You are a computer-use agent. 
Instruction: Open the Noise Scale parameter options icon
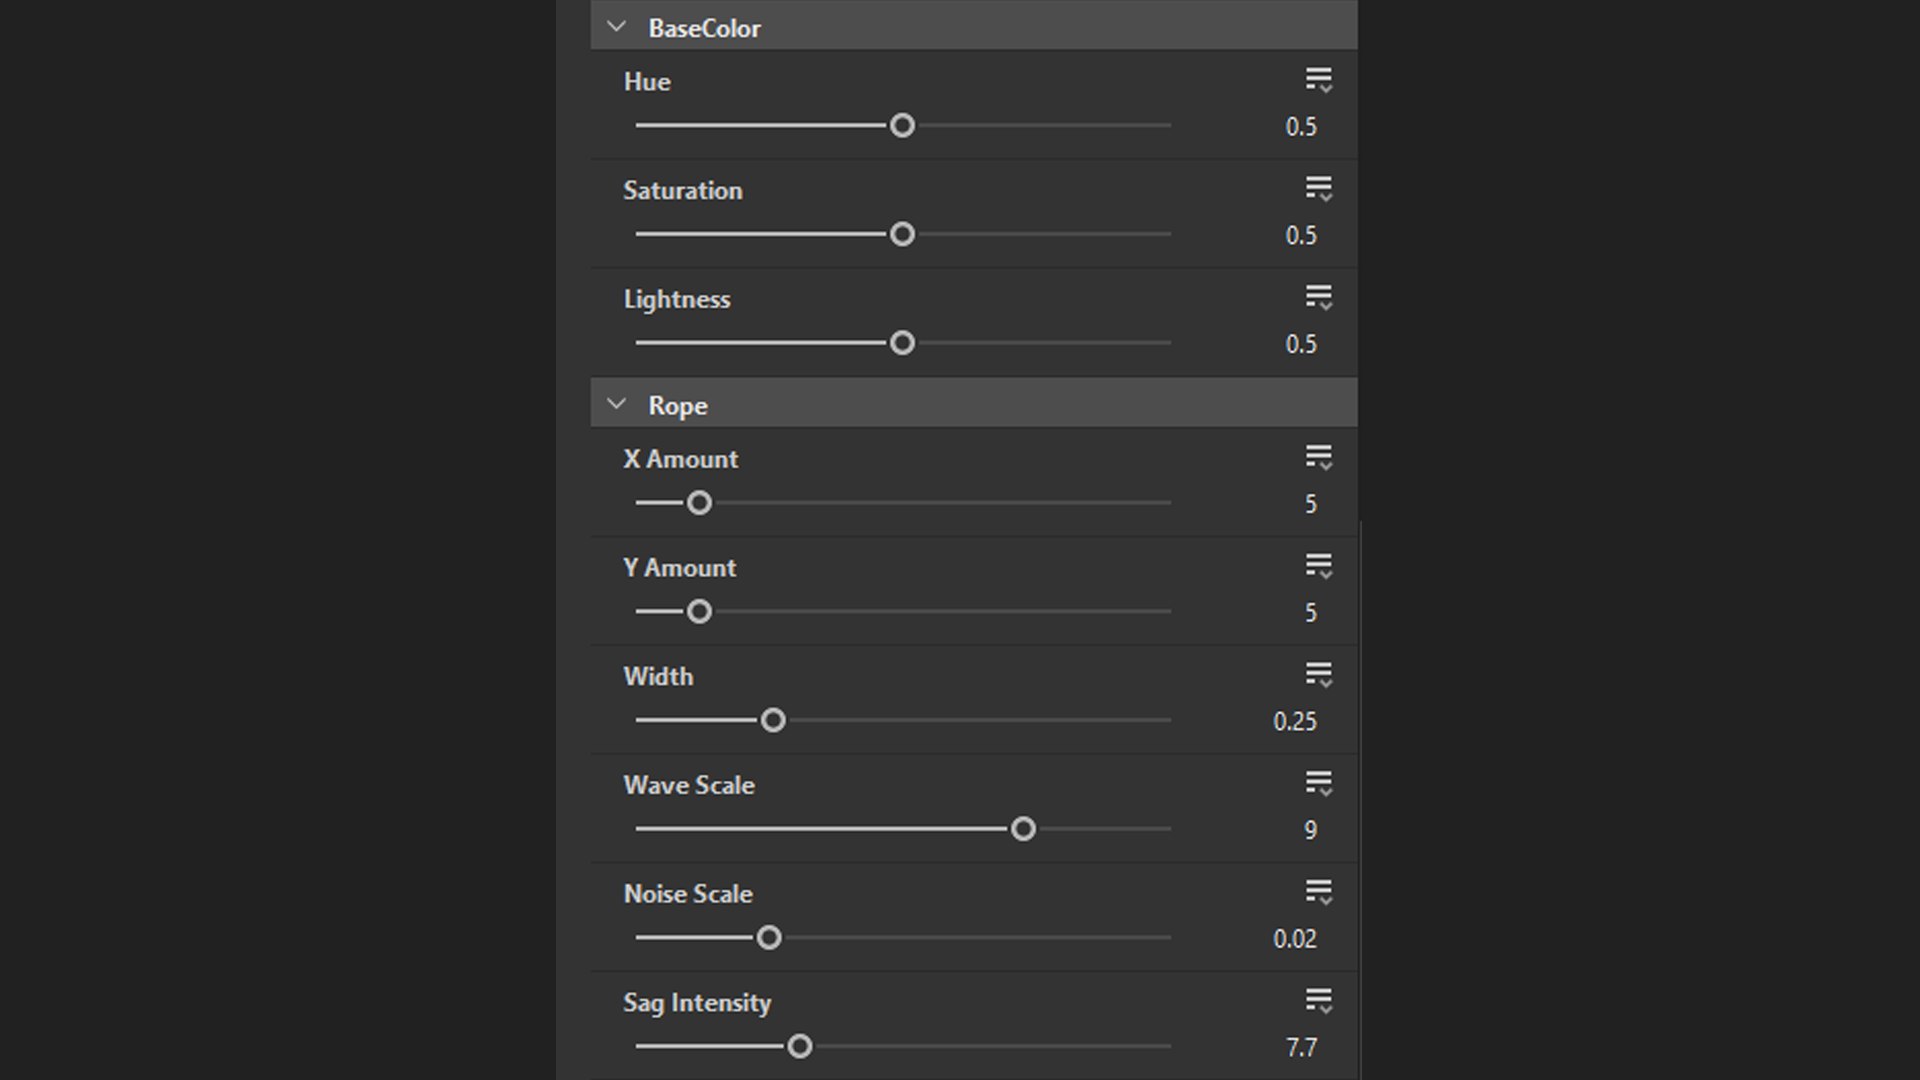1318,892
